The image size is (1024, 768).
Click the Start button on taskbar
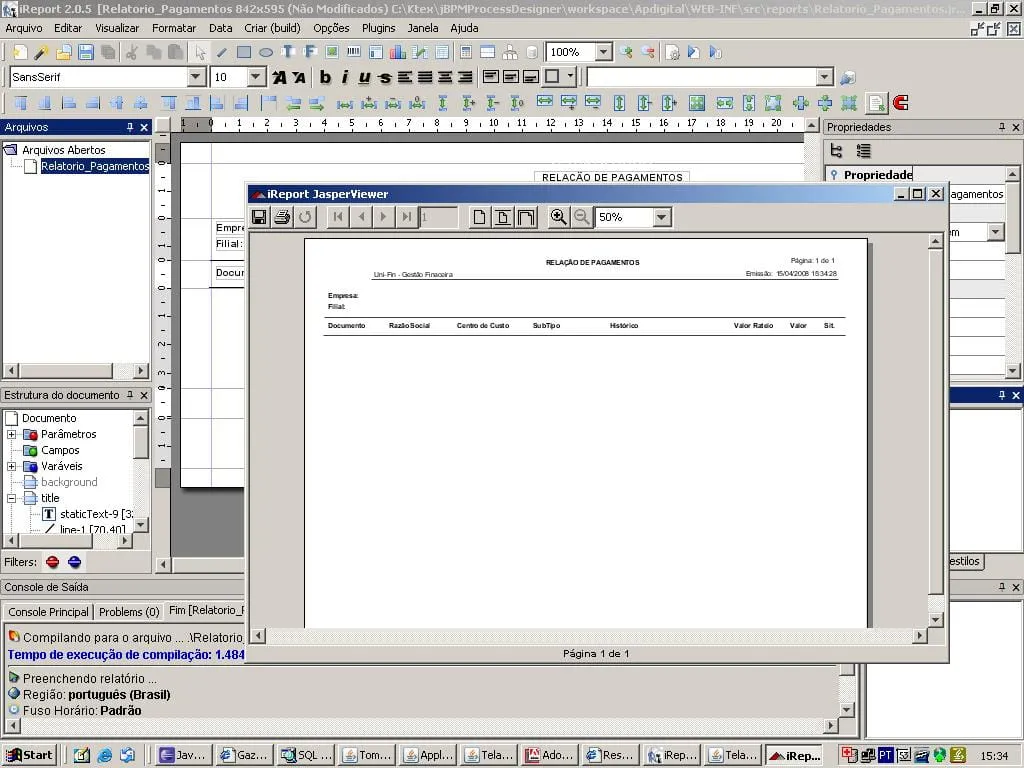click(x=30, y=755)
